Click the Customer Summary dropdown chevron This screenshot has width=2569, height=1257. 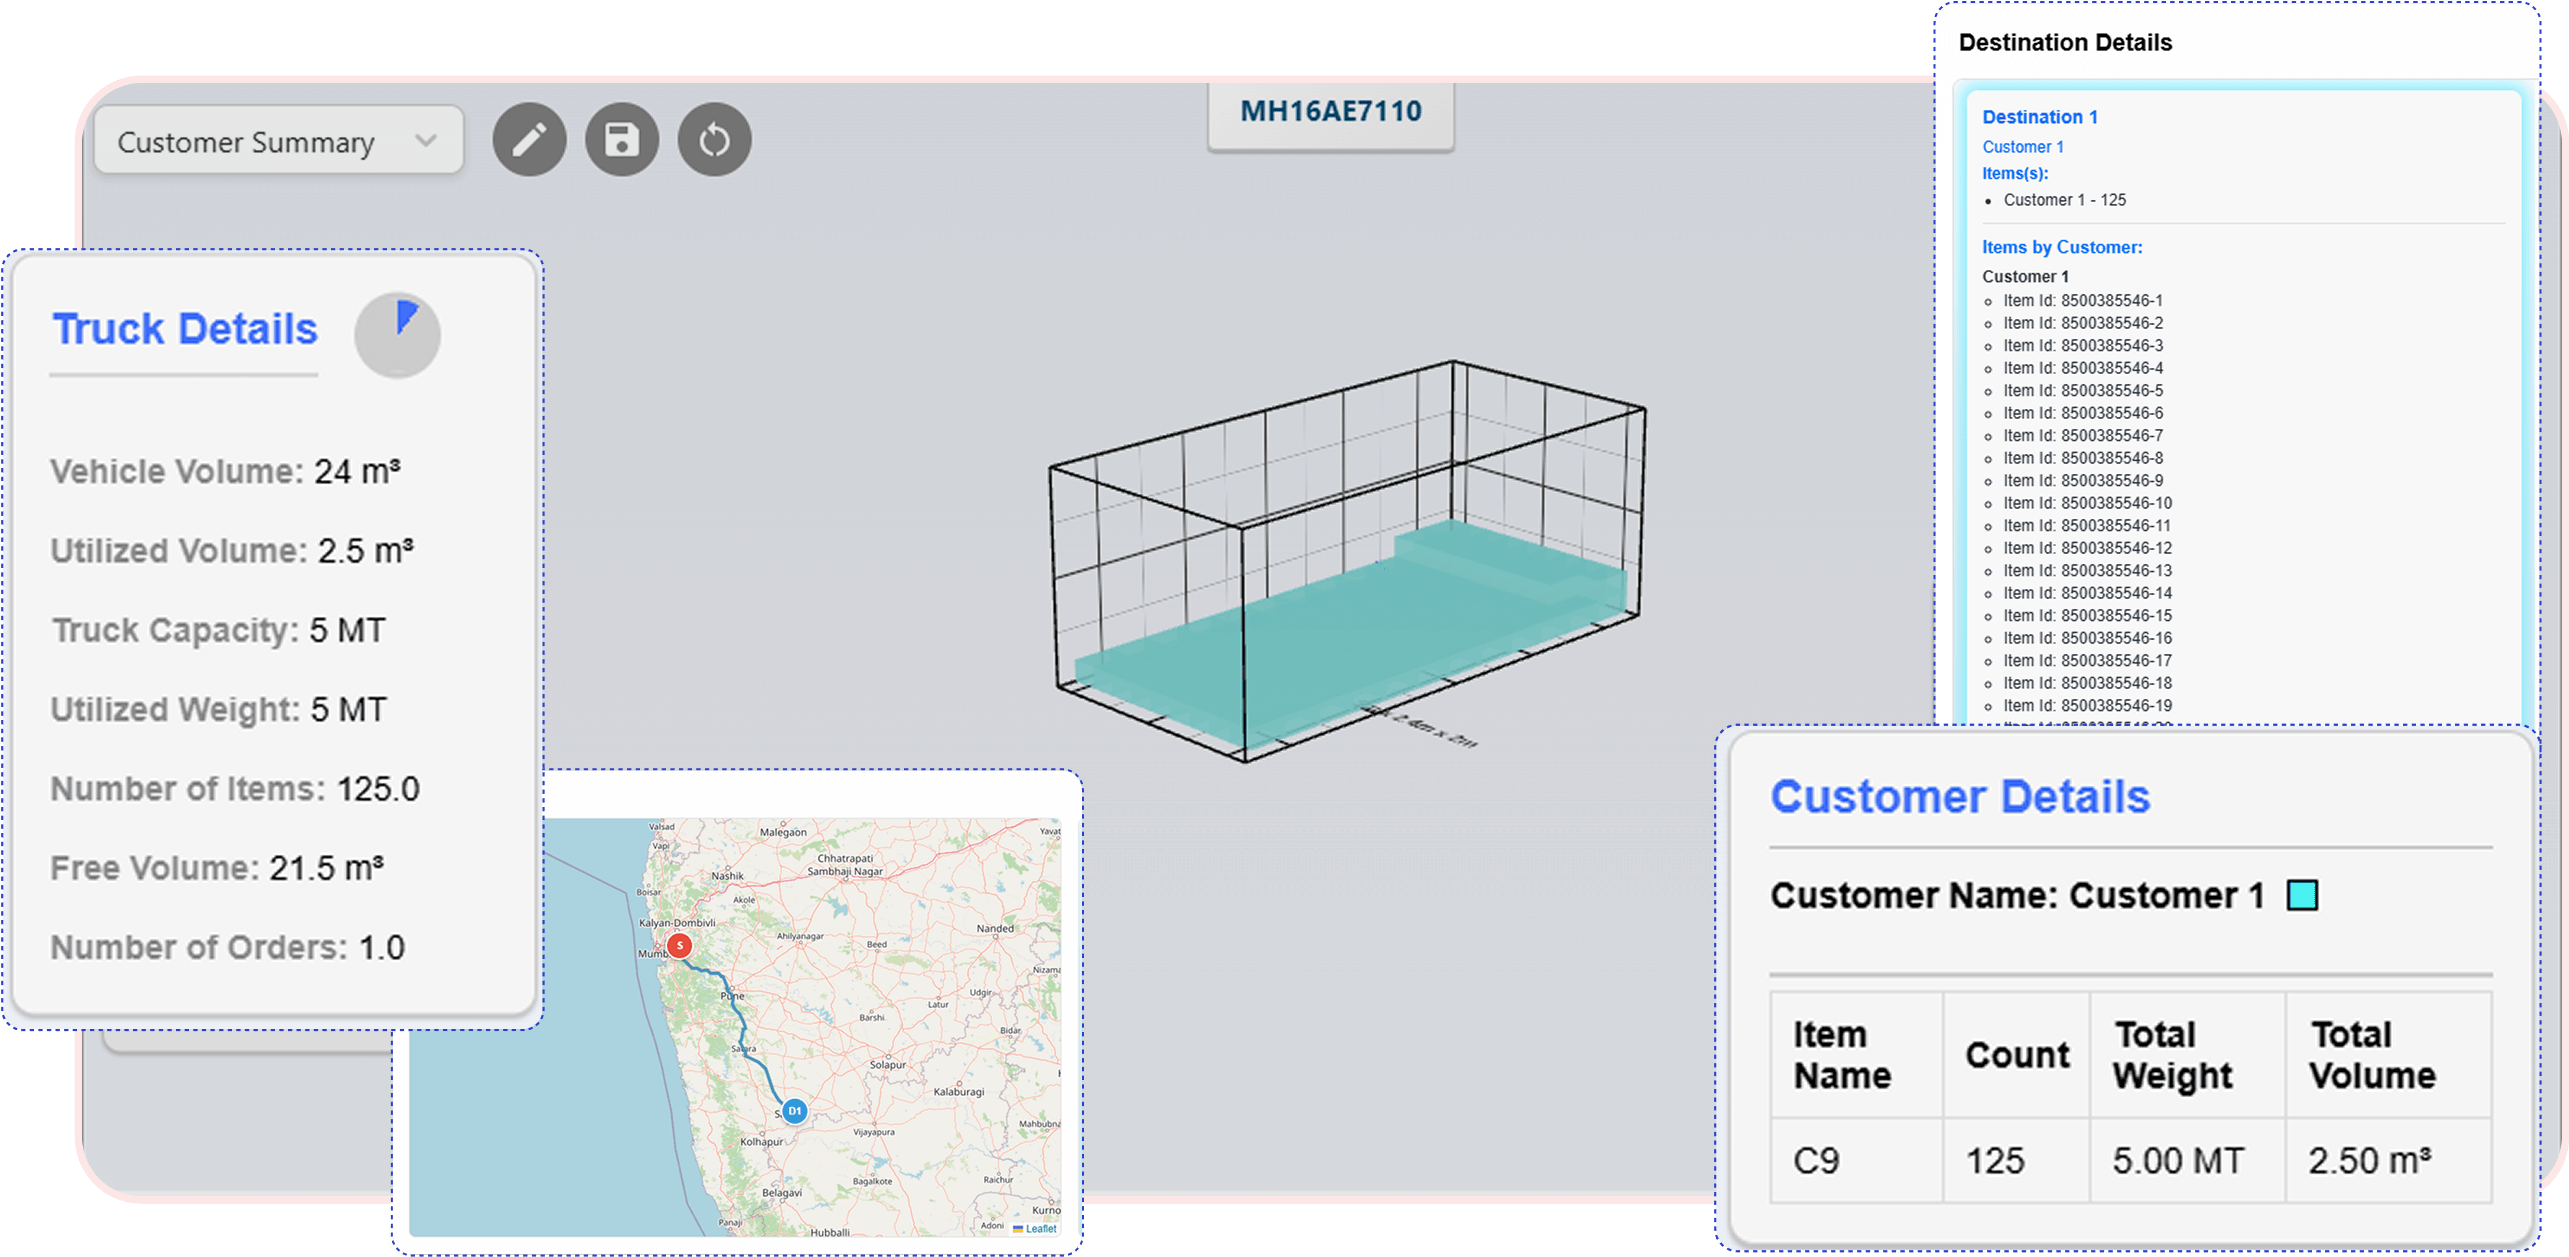[x=426, y=141]
